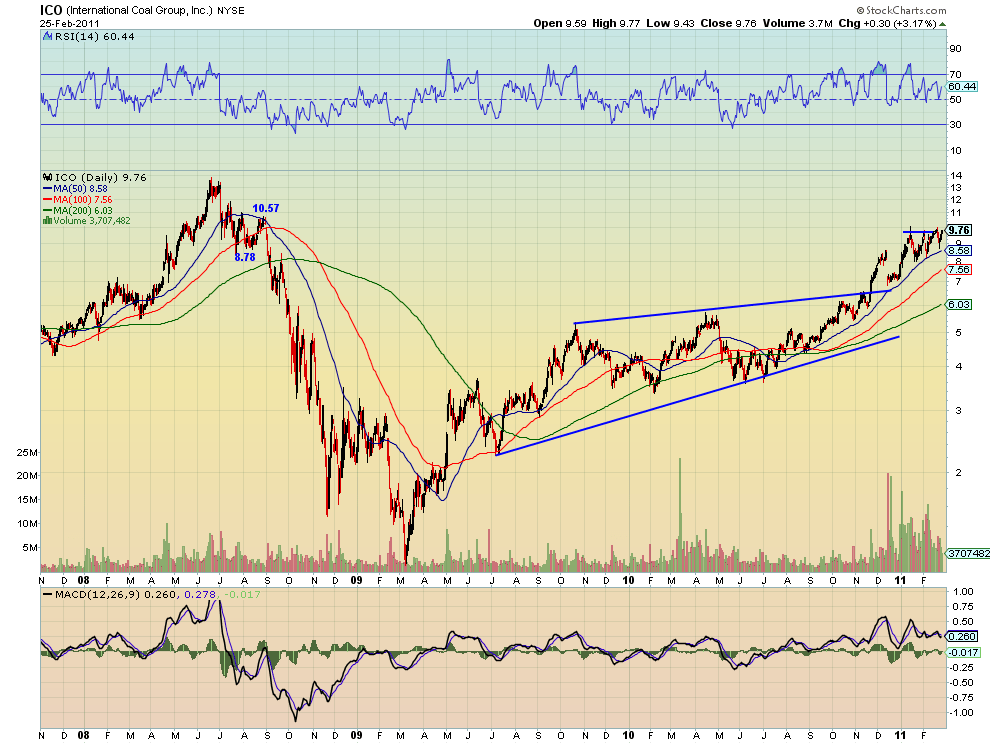Click the 8.58 moving average price tag
990x744 pixels.
click(959, 251)
